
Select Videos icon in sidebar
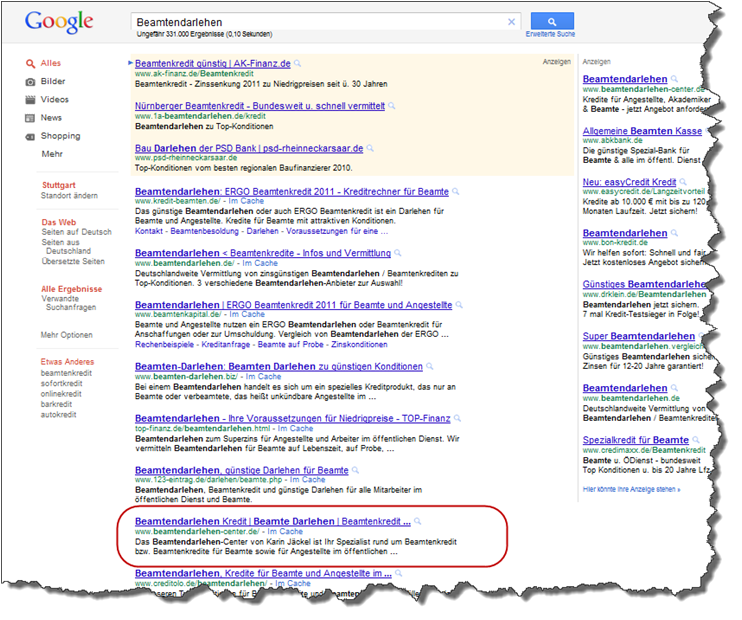[30, 100]
